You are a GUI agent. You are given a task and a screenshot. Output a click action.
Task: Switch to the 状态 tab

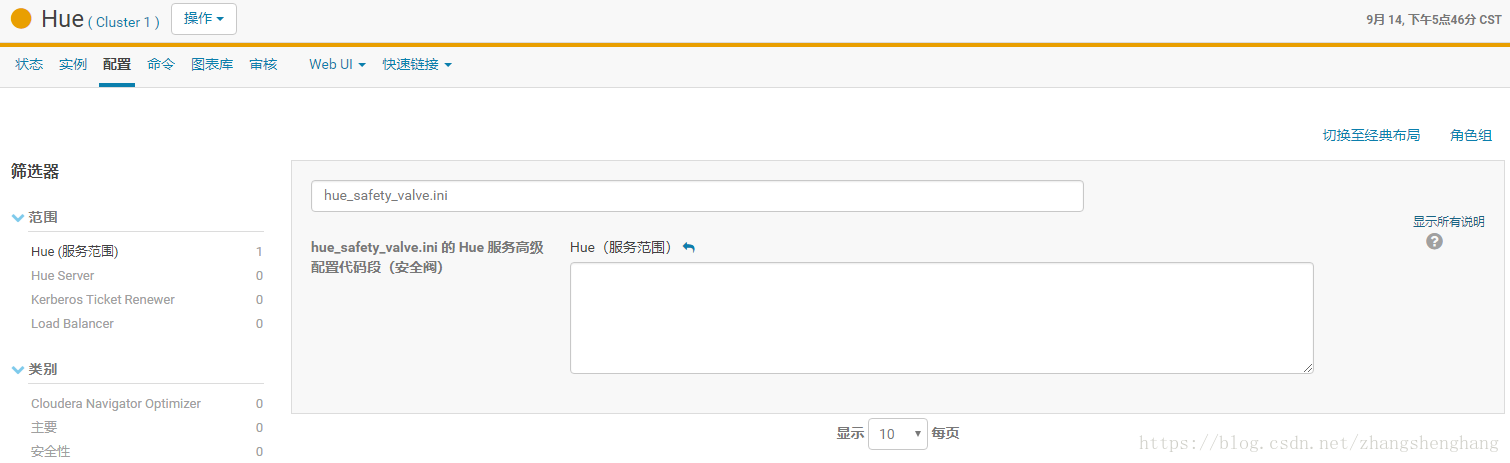point(29,64)
